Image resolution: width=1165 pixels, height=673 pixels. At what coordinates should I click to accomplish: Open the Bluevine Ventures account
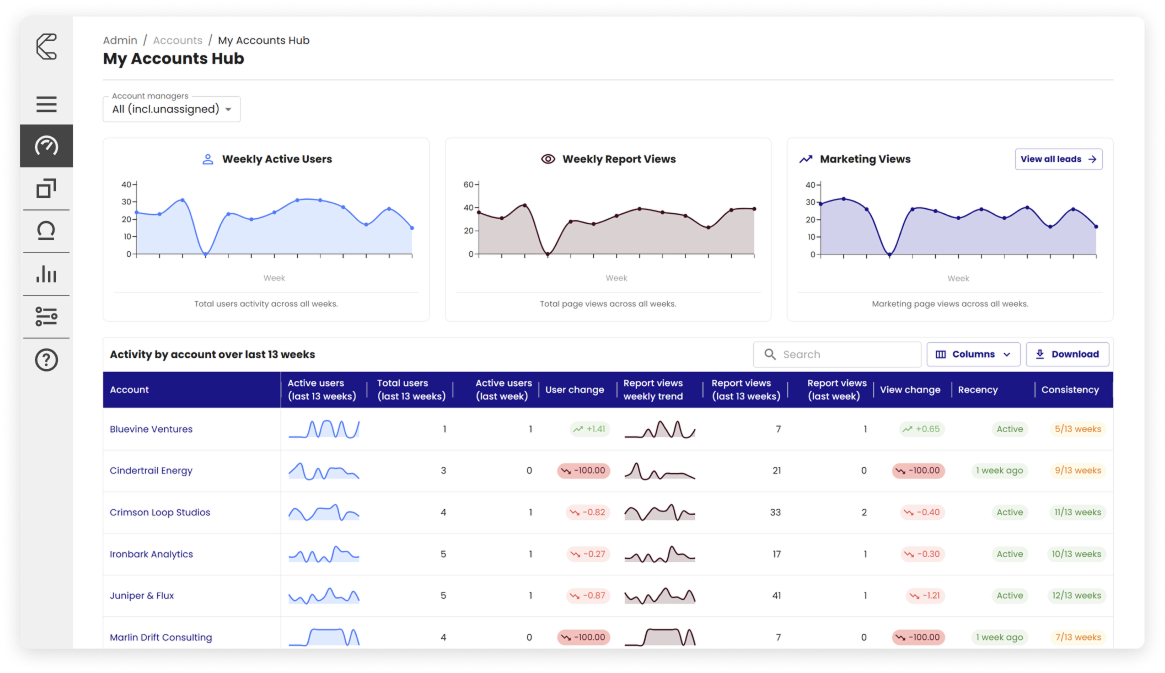coord(151,429)
